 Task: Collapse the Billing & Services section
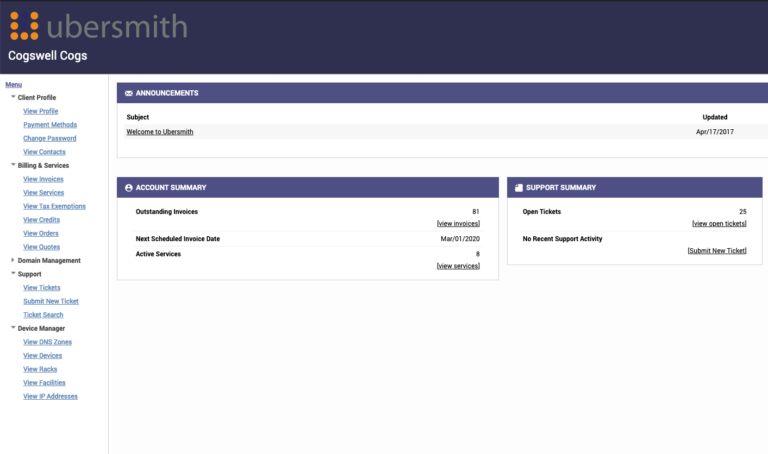(13, 165)
